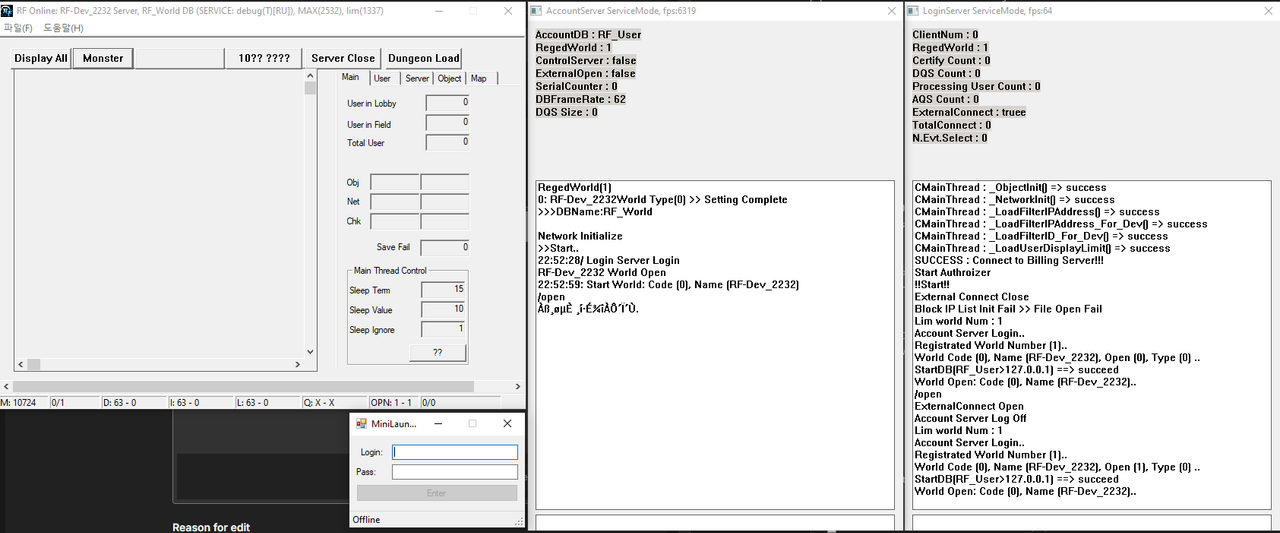Close the MiniLauncher window
Image resolution: width=1280 pixels, height=533 pixels.
(507, 423)
